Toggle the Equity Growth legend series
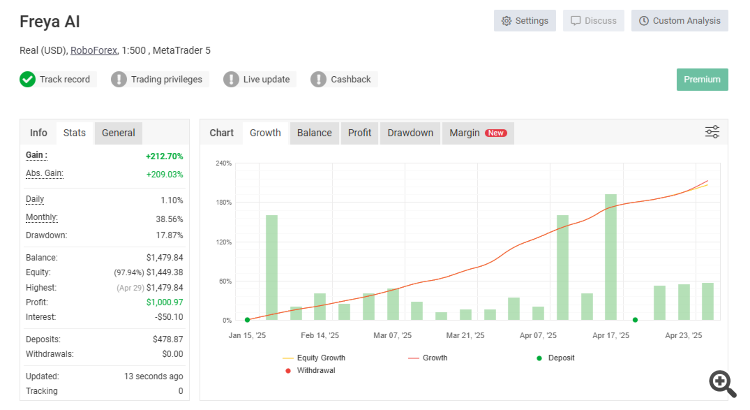Viewport: 750px width, 410px height. 314,358
